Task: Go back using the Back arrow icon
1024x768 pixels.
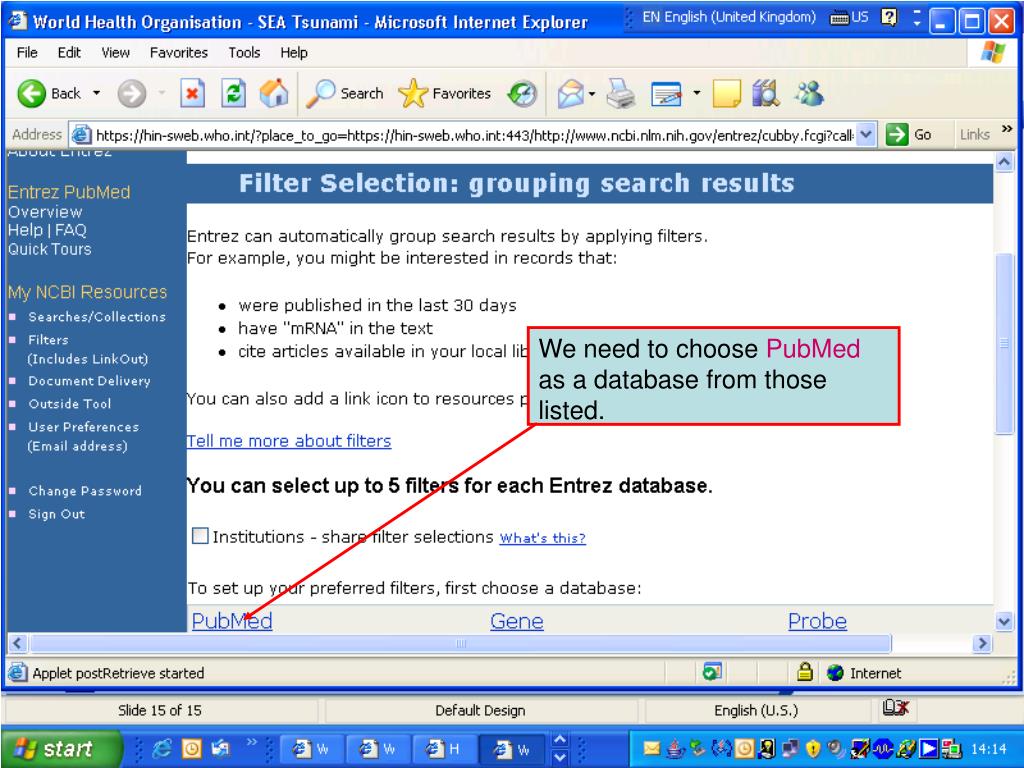Action: click(x=31, y=93)
